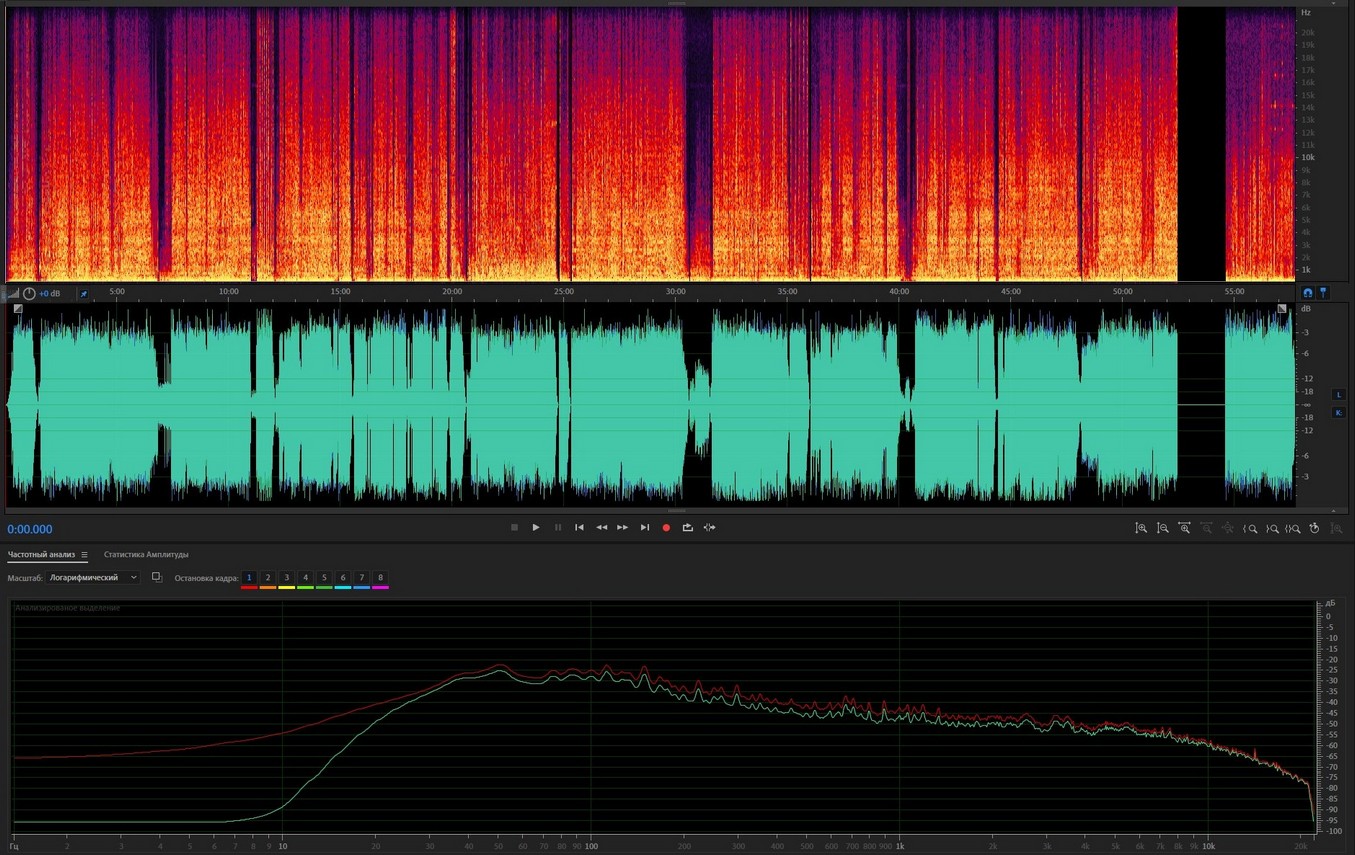Click the +0 dB gain knob in HUD
This screenshot has width=1355, height=855.
[x=29, y=293]
